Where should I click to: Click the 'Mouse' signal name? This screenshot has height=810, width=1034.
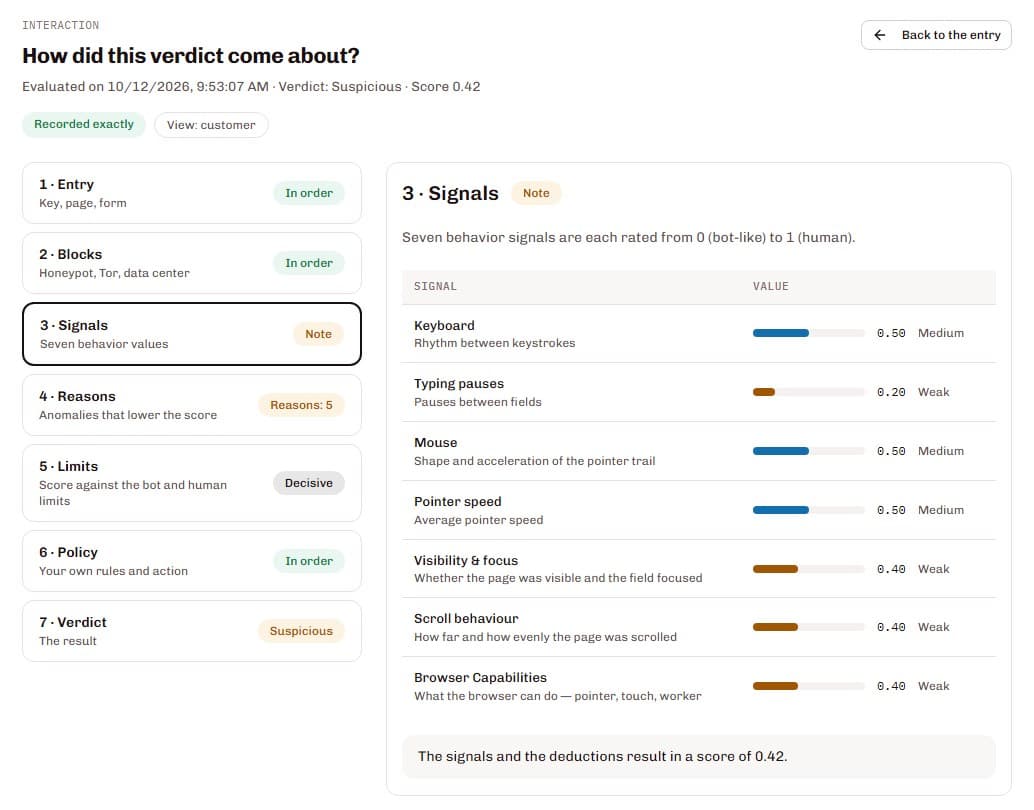pyautogui.click(x=435, y=443)
